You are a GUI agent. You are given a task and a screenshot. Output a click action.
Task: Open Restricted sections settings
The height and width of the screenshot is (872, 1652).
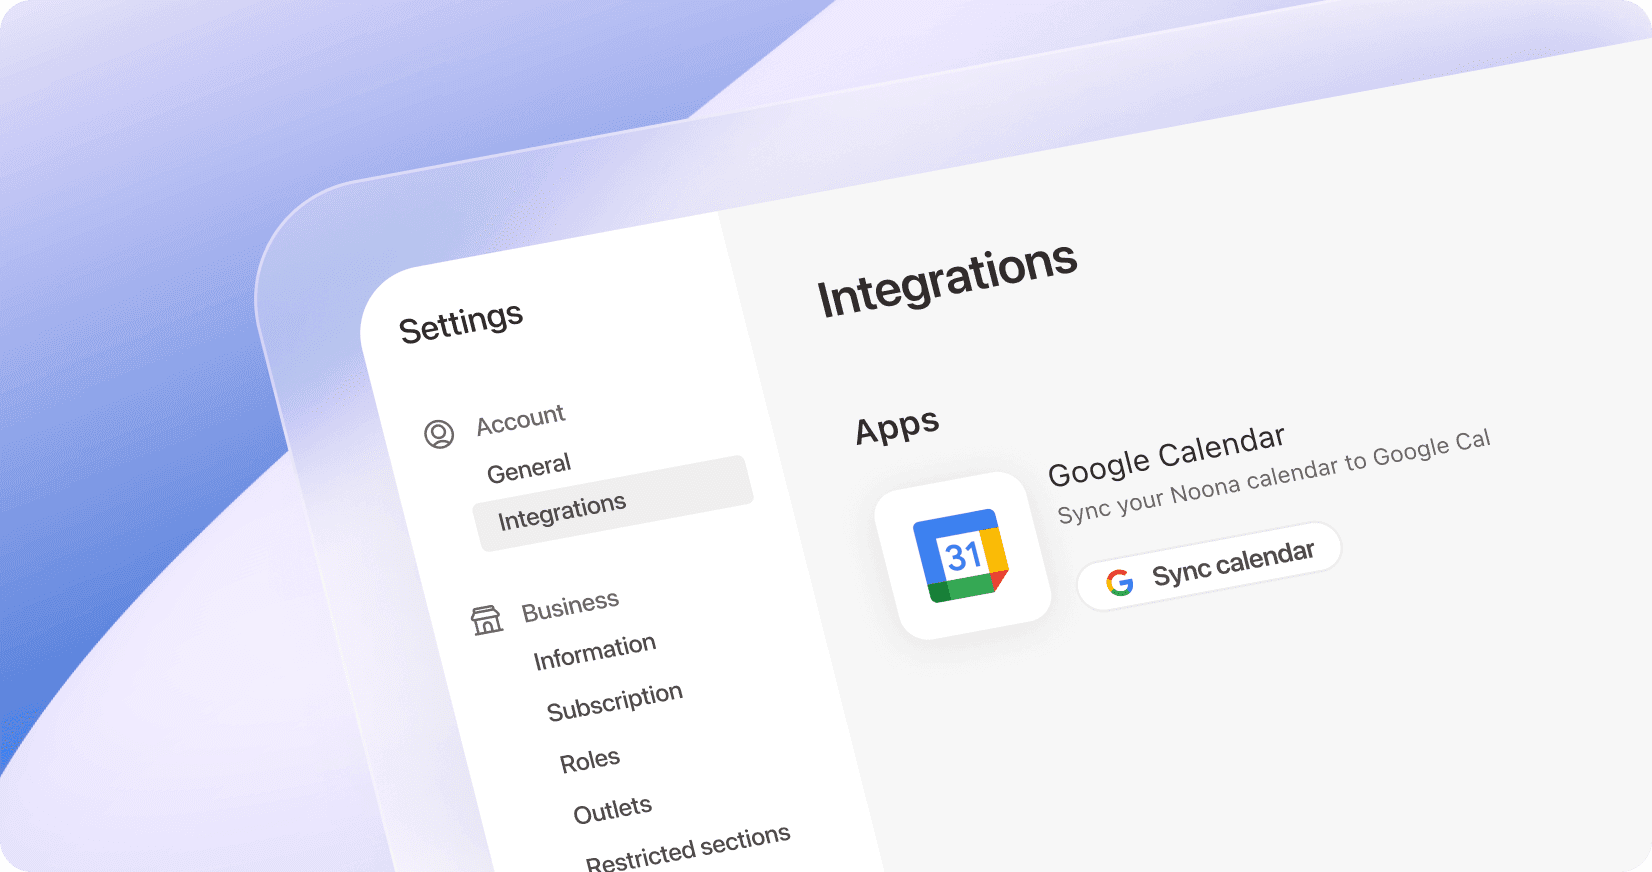pos(688,848)
